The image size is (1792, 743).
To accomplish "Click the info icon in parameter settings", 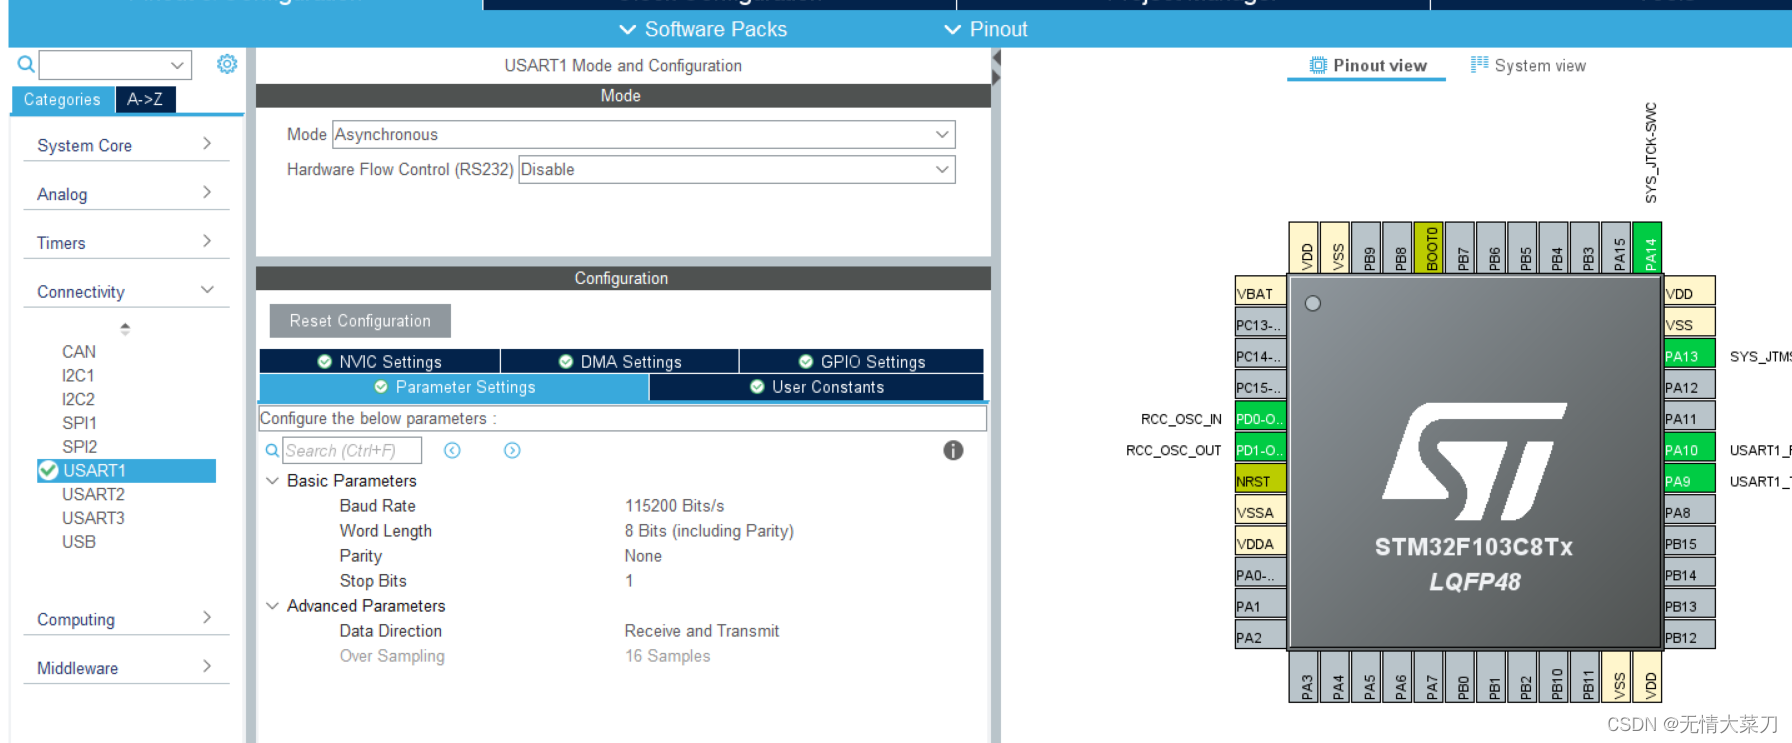I will (x=953, y=450).
